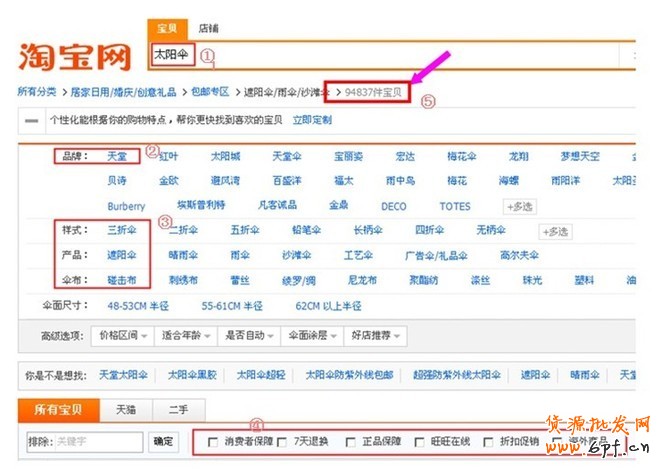Enable the 7天退换 filter checkbox
Screen dimensions: 660x469
click(281, 441)
